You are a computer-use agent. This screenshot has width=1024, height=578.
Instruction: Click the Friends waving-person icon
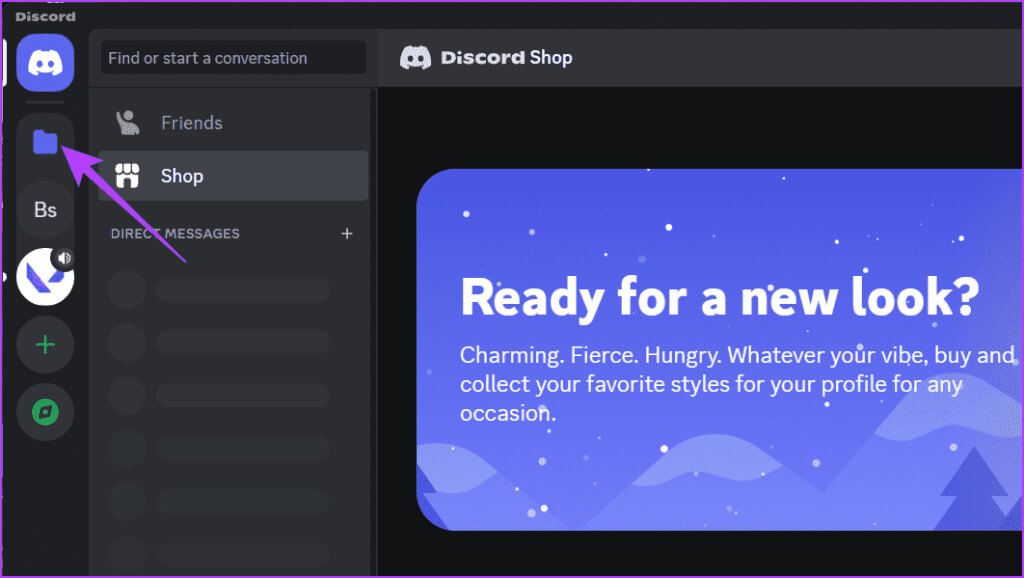click(127, 122)
